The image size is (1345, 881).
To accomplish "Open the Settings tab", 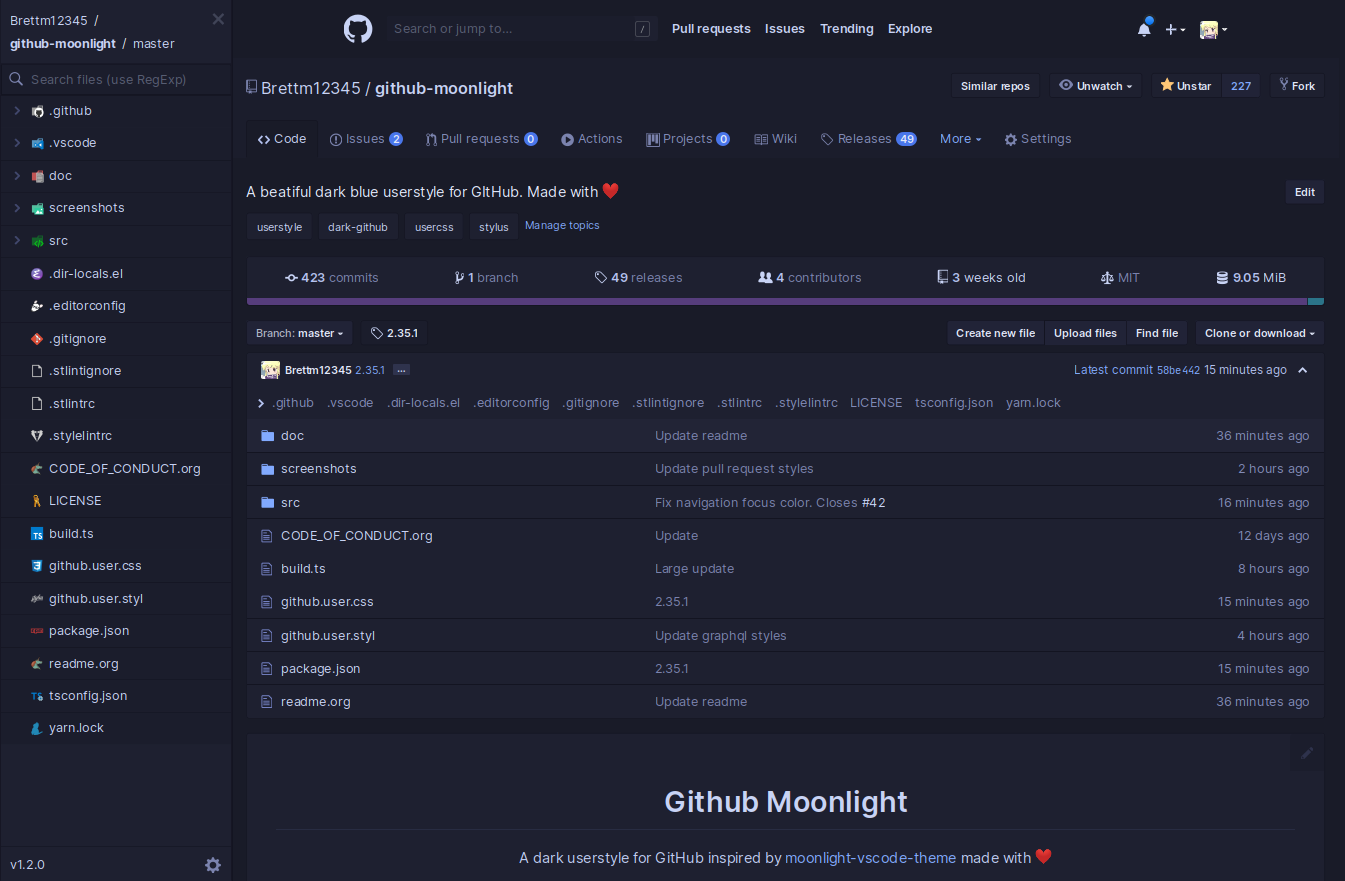I will (1038, 139).
